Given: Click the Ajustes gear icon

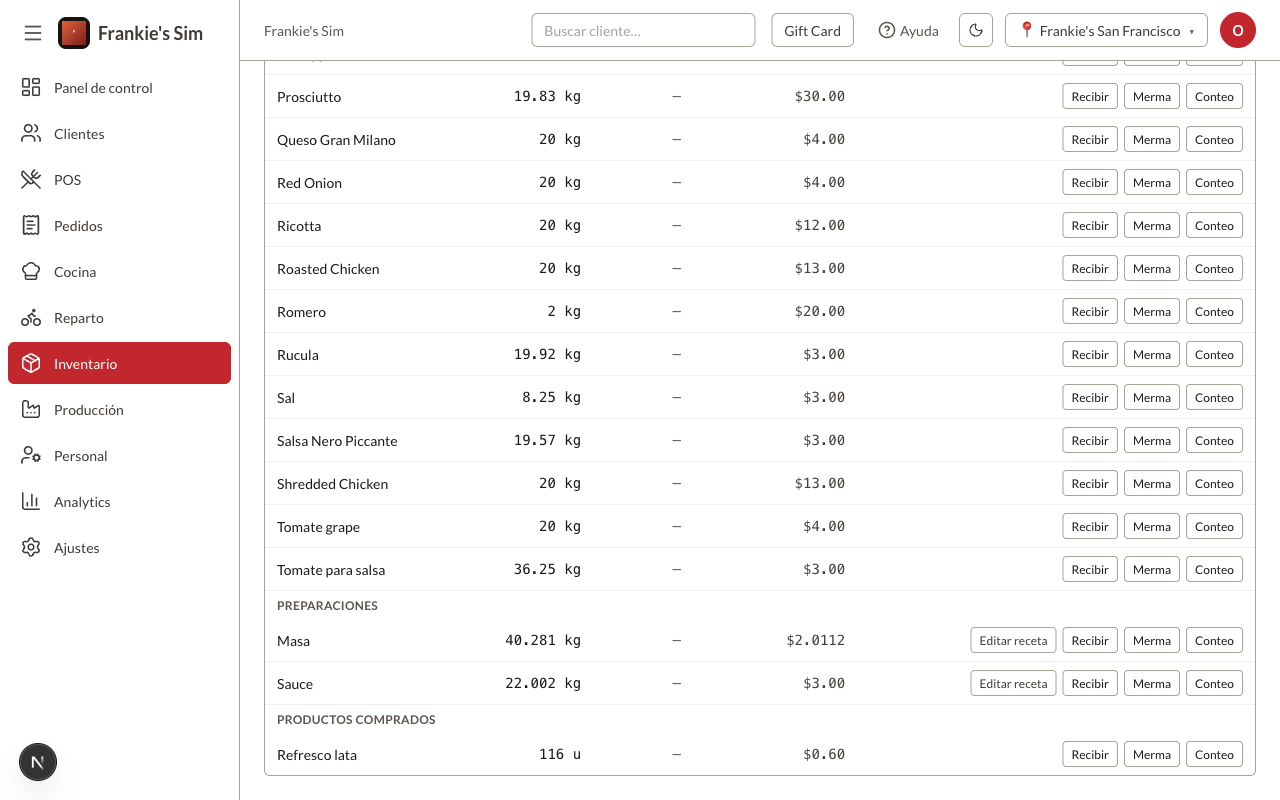Looking at the screenshot, I should (31, 547).
